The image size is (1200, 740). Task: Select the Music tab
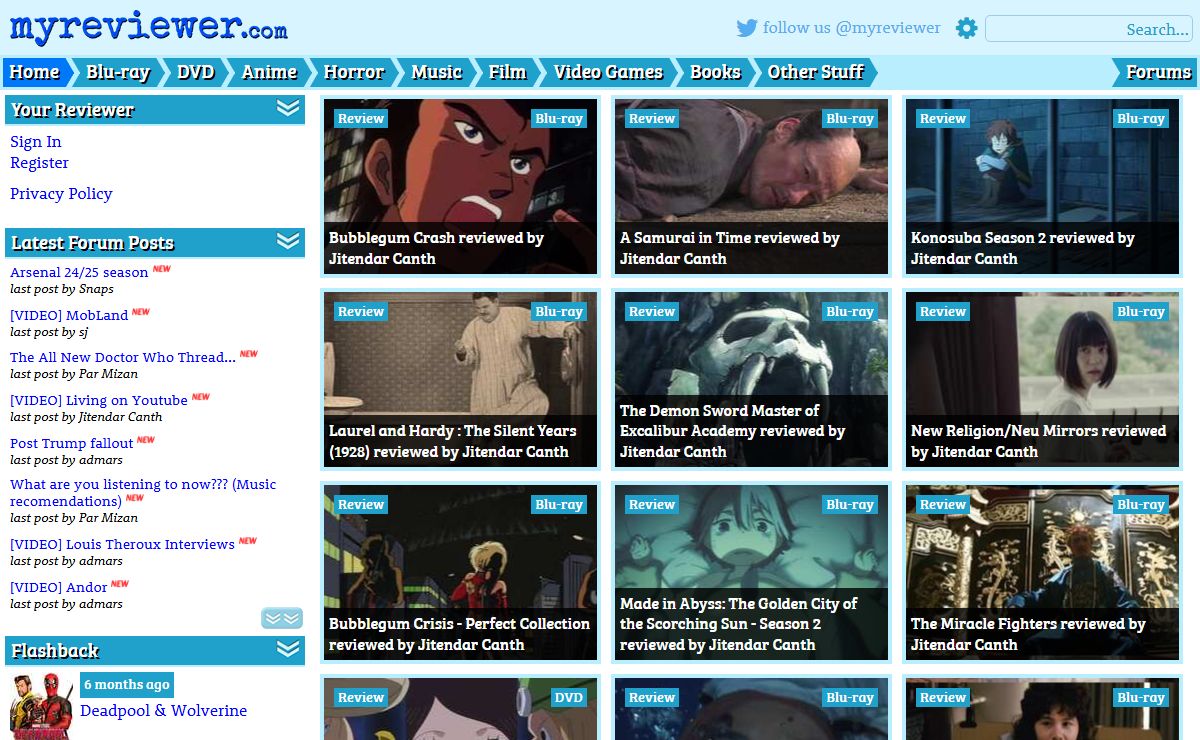(437, 72)
